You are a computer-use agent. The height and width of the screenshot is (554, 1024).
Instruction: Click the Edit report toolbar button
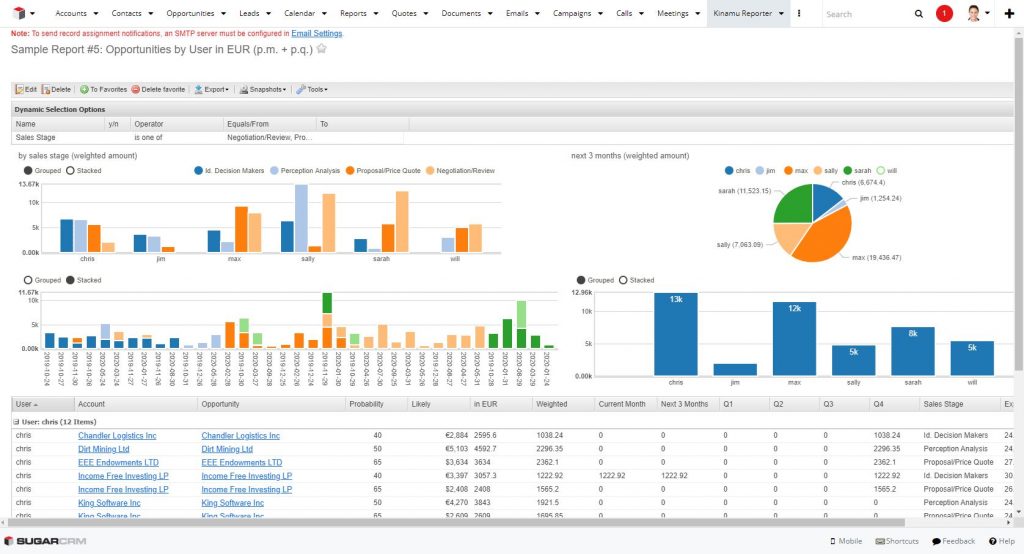click(26, 90)
